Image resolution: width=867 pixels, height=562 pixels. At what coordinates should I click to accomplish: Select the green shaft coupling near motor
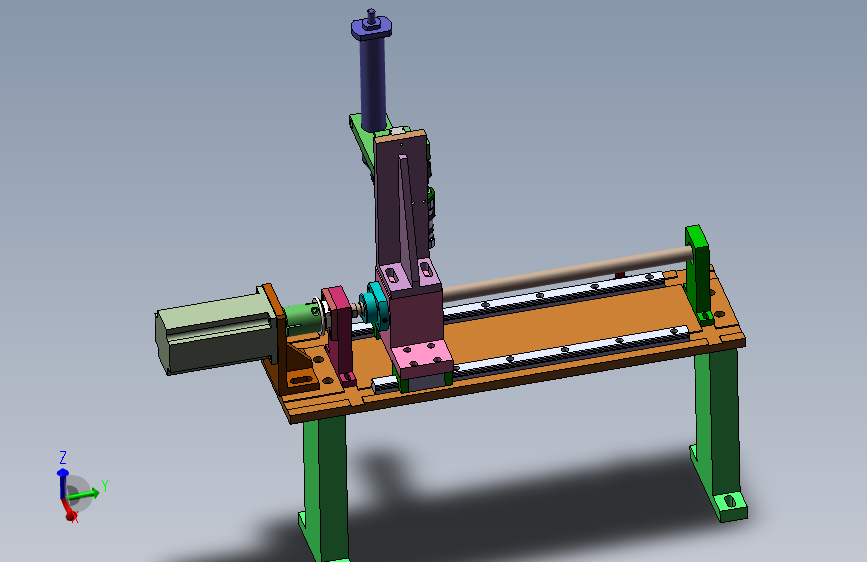click(x=302, y=320)
